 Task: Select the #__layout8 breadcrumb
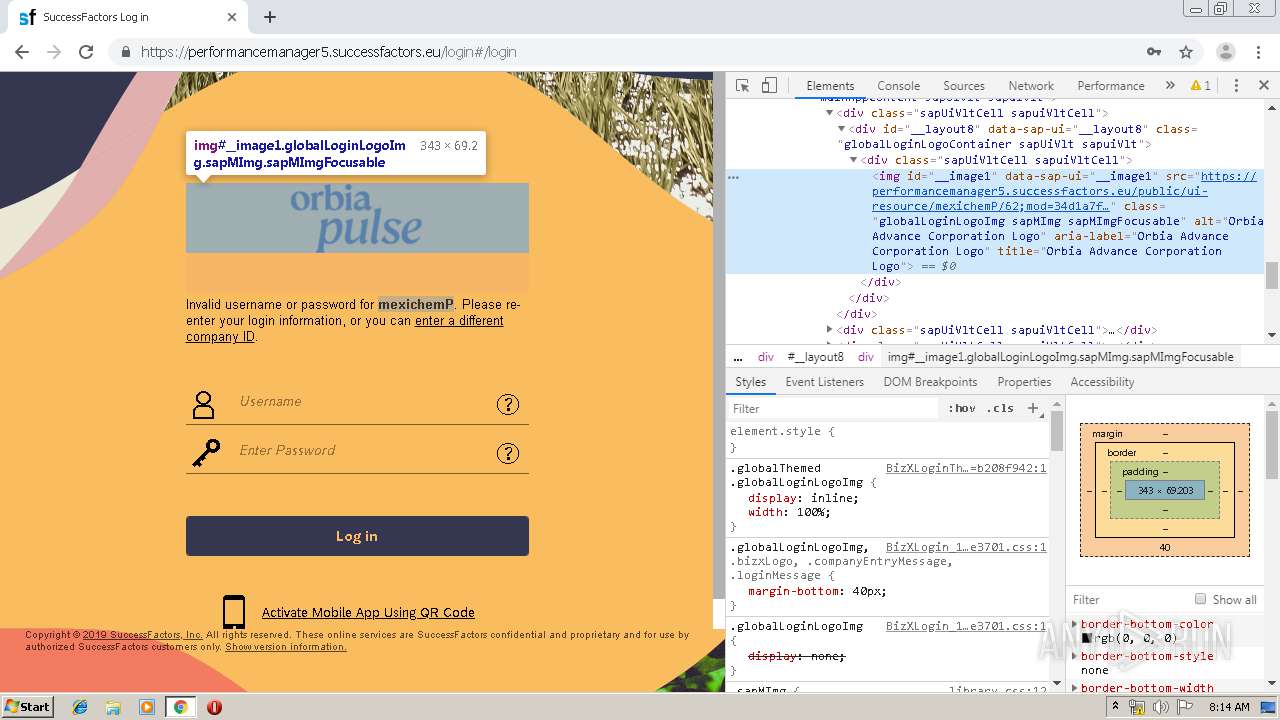coord(815,357)
